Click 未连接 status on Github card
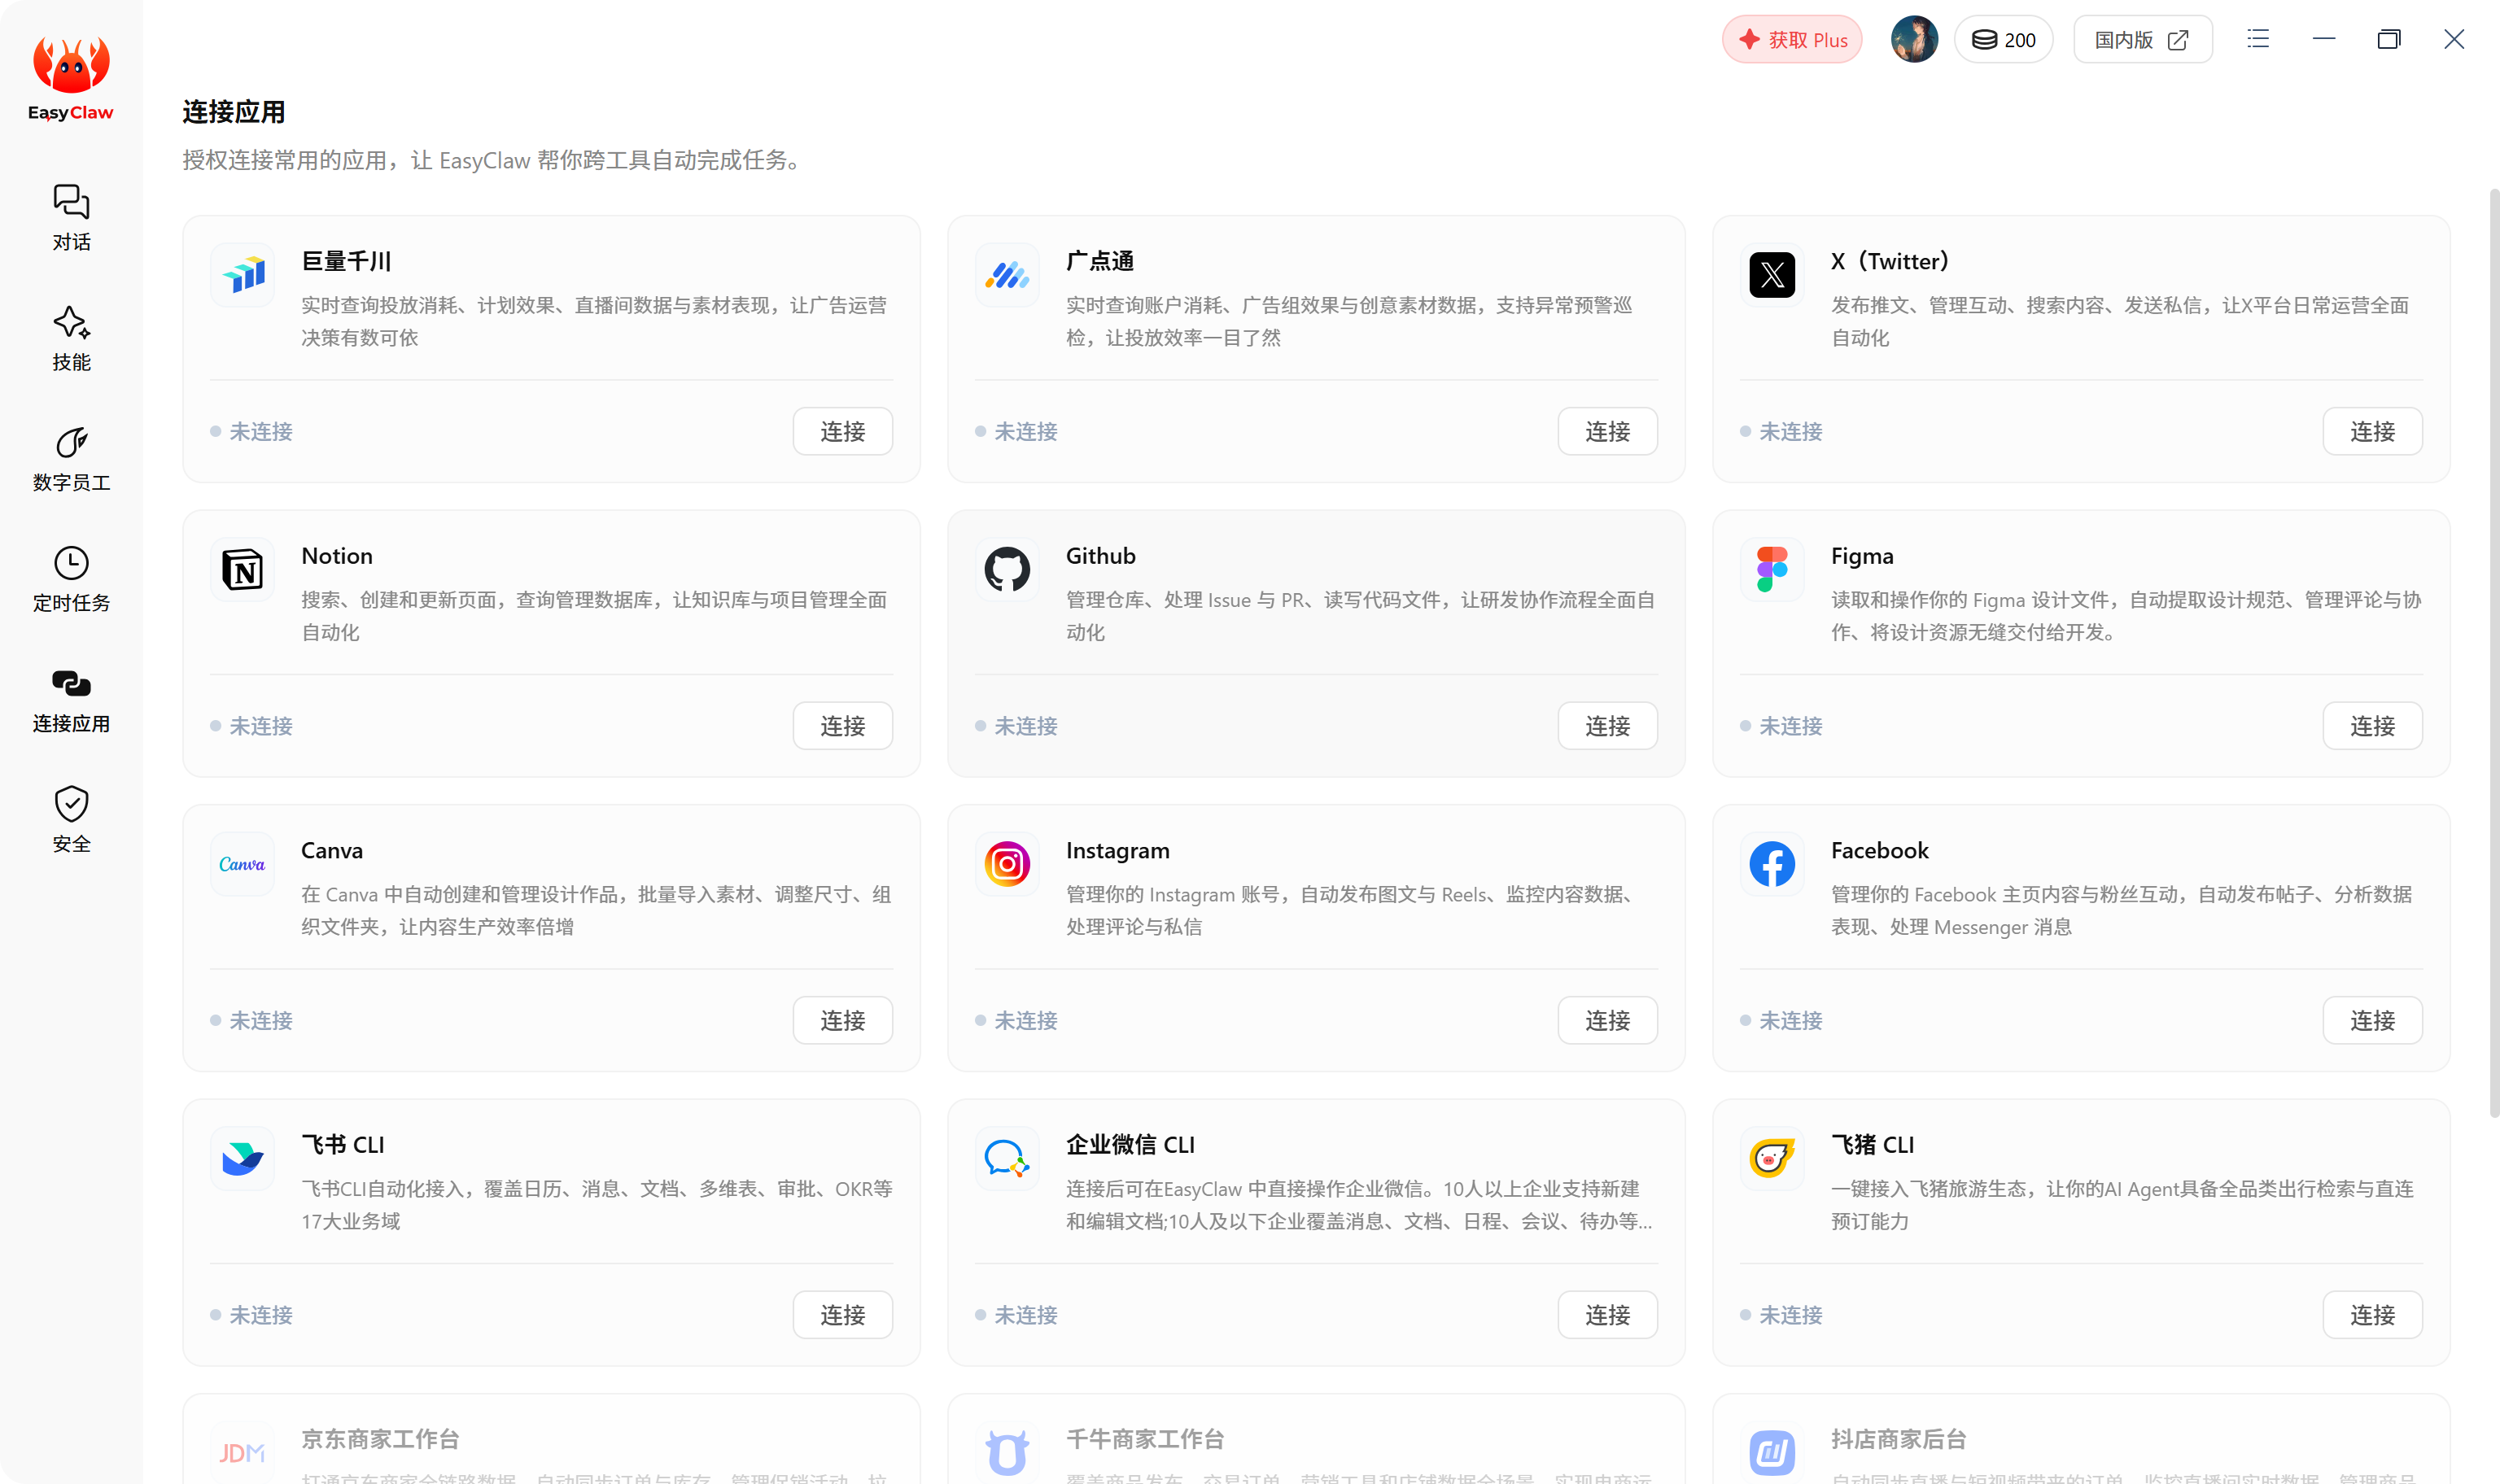Image resolution: width=2500 pixels, height=1484 pixels. pos(1016,726)
